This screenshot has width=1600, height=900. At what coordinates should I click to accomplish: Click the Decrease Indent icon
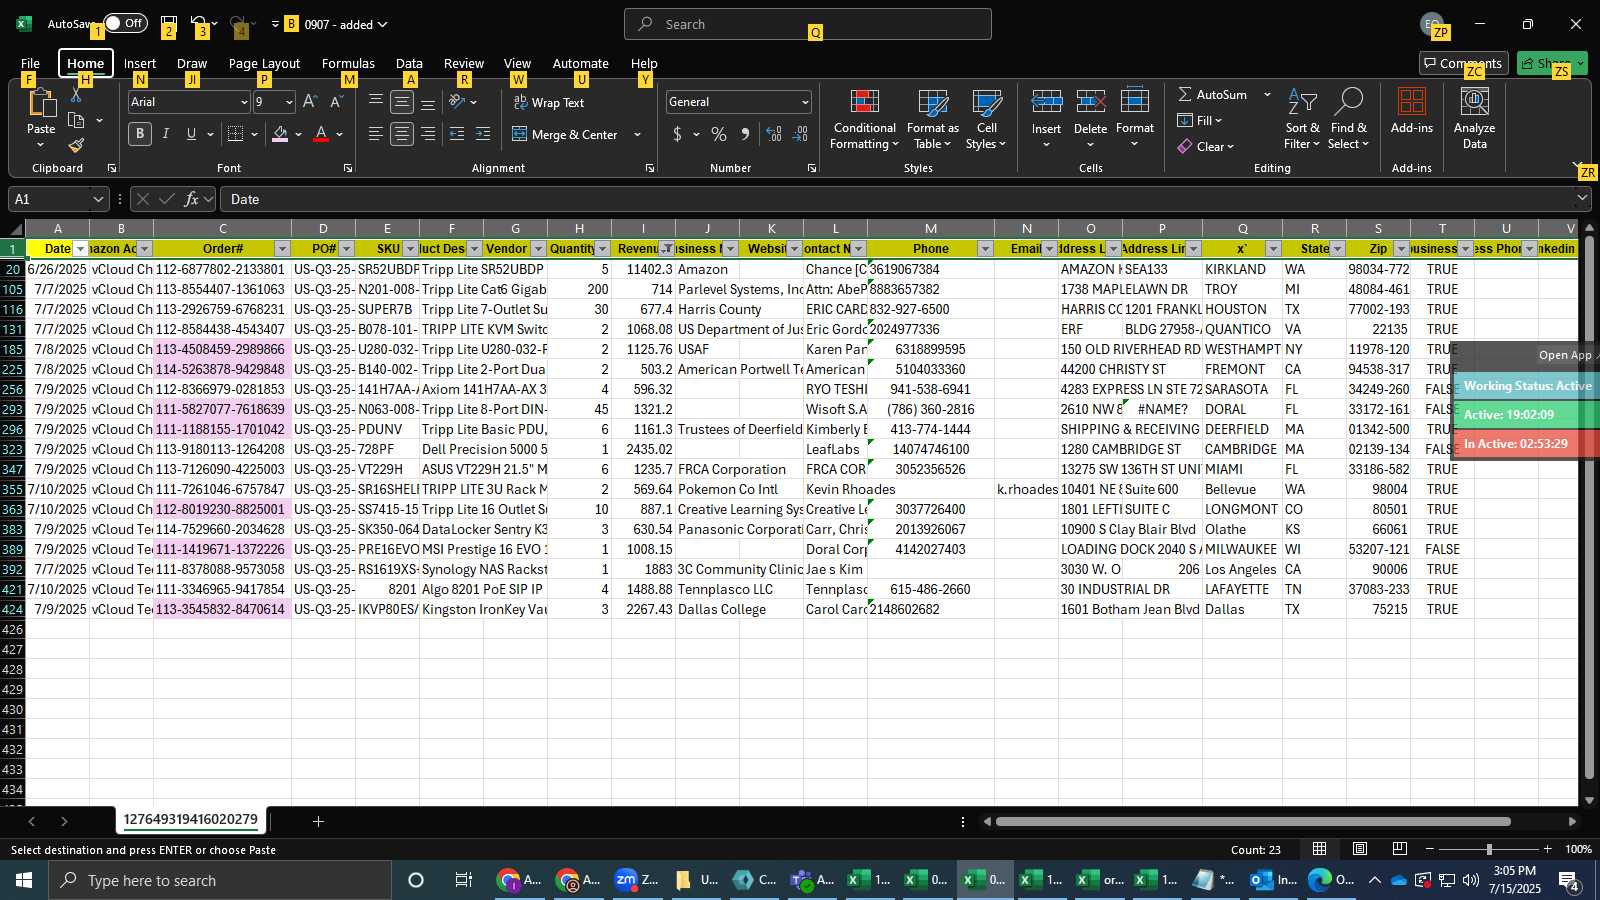[457, 134]
